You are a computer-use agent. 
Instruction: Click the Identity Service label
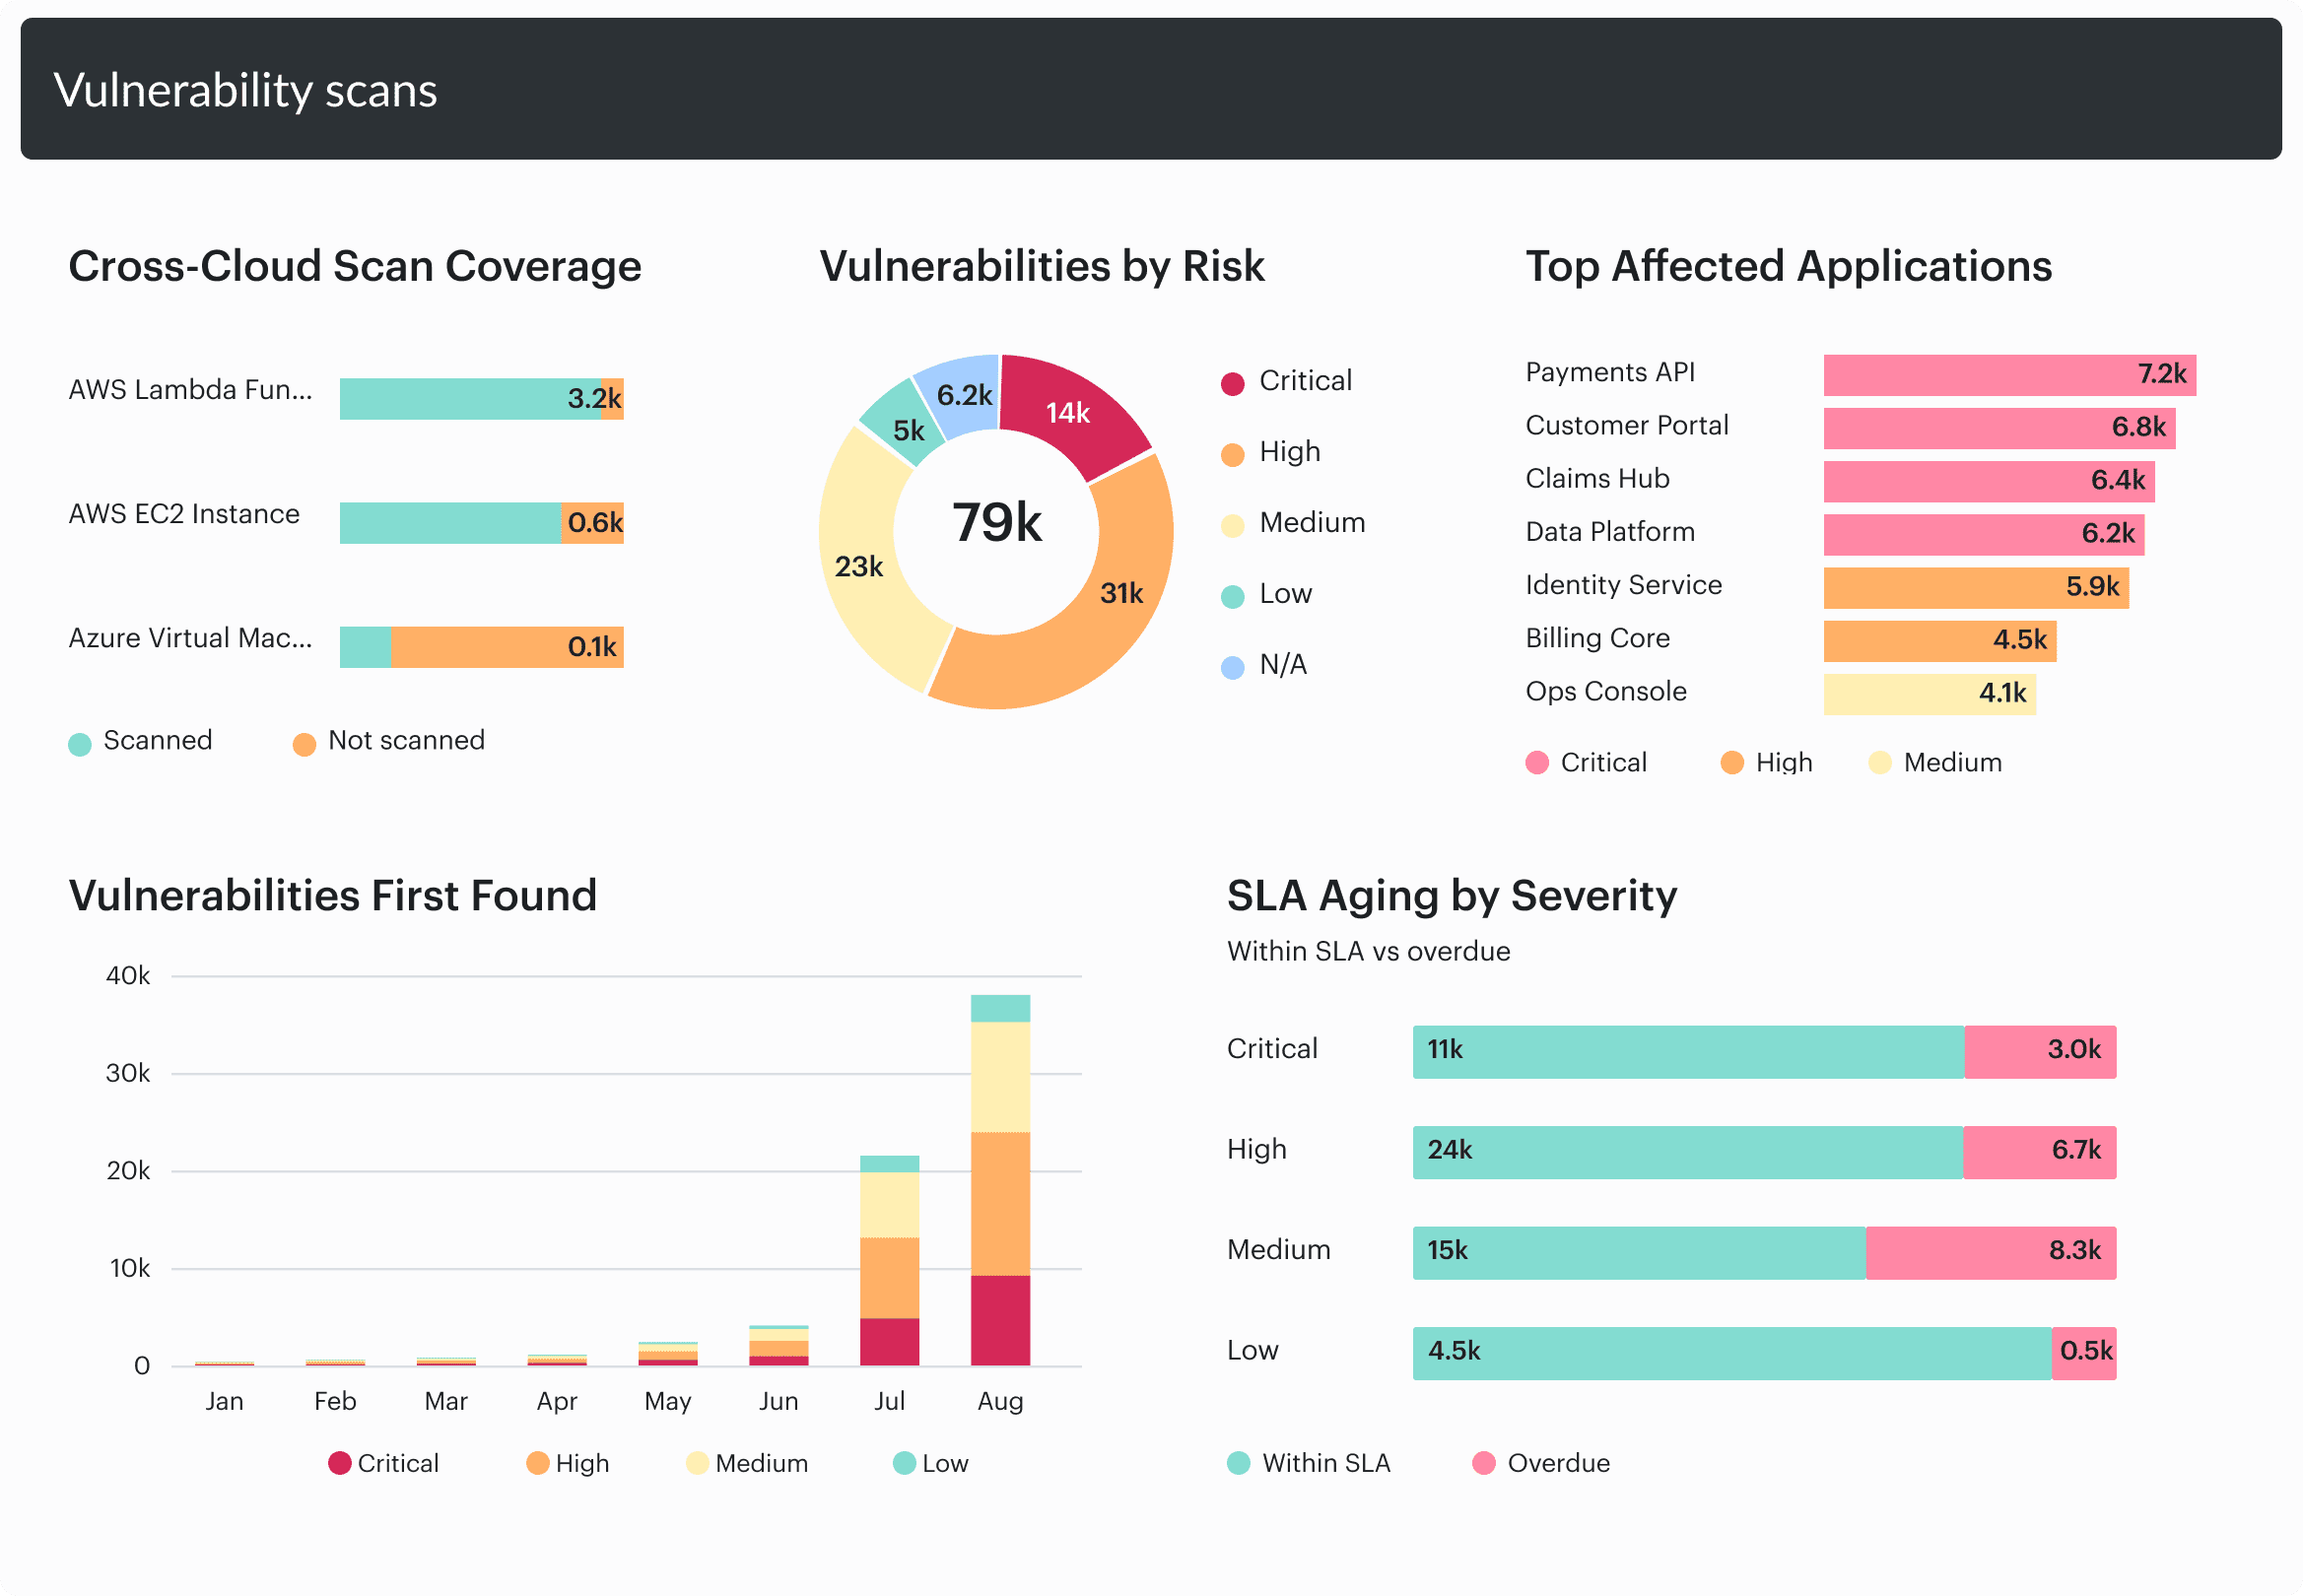click(1623, 585)
